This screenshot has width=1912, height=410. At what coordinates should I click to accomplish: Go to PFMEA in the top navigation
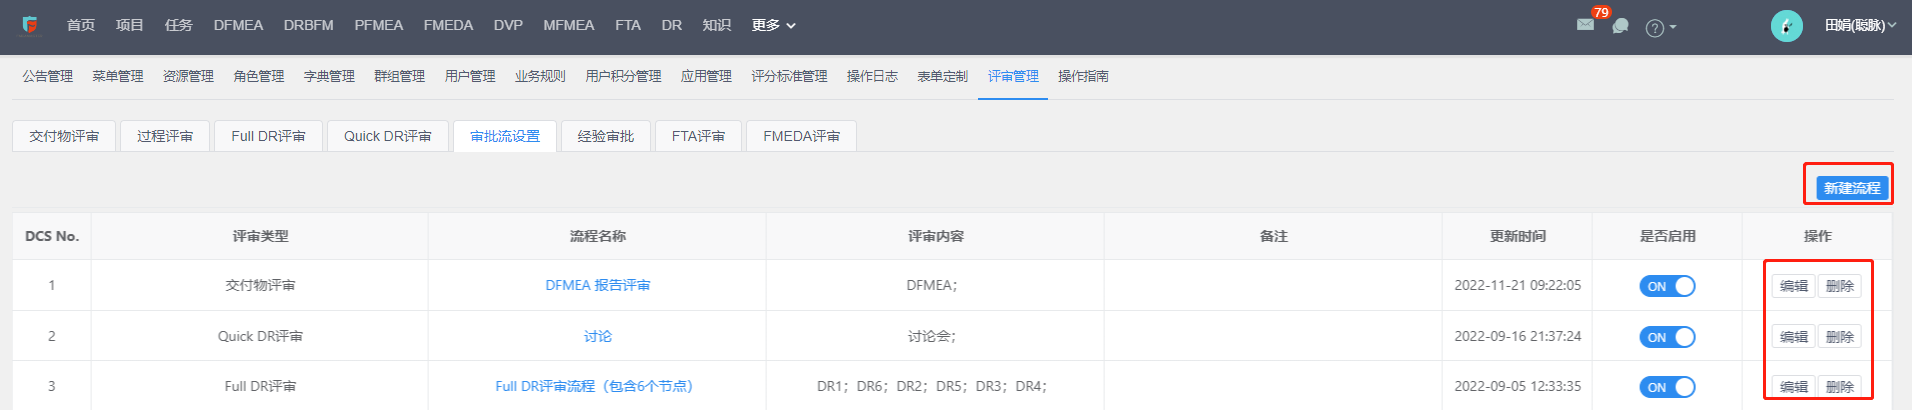pyautogui.click(x=378, y=25)
